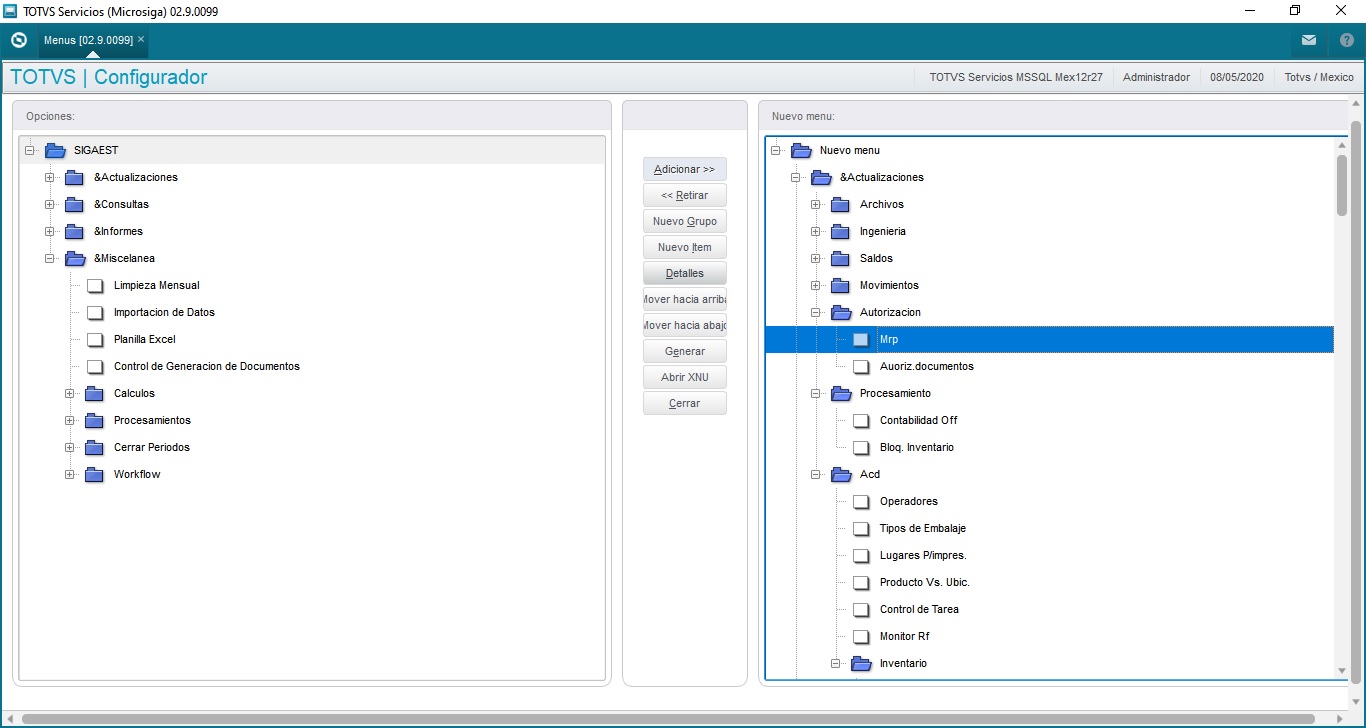
Task: Click the Ingenieria folder icon
Action: point(841,231)
